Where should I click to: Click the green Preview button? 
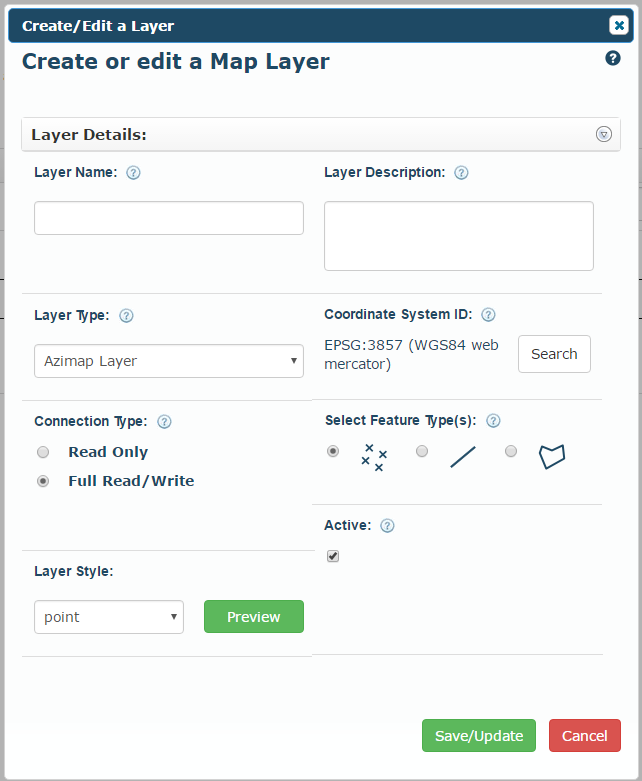click(254, 617)
